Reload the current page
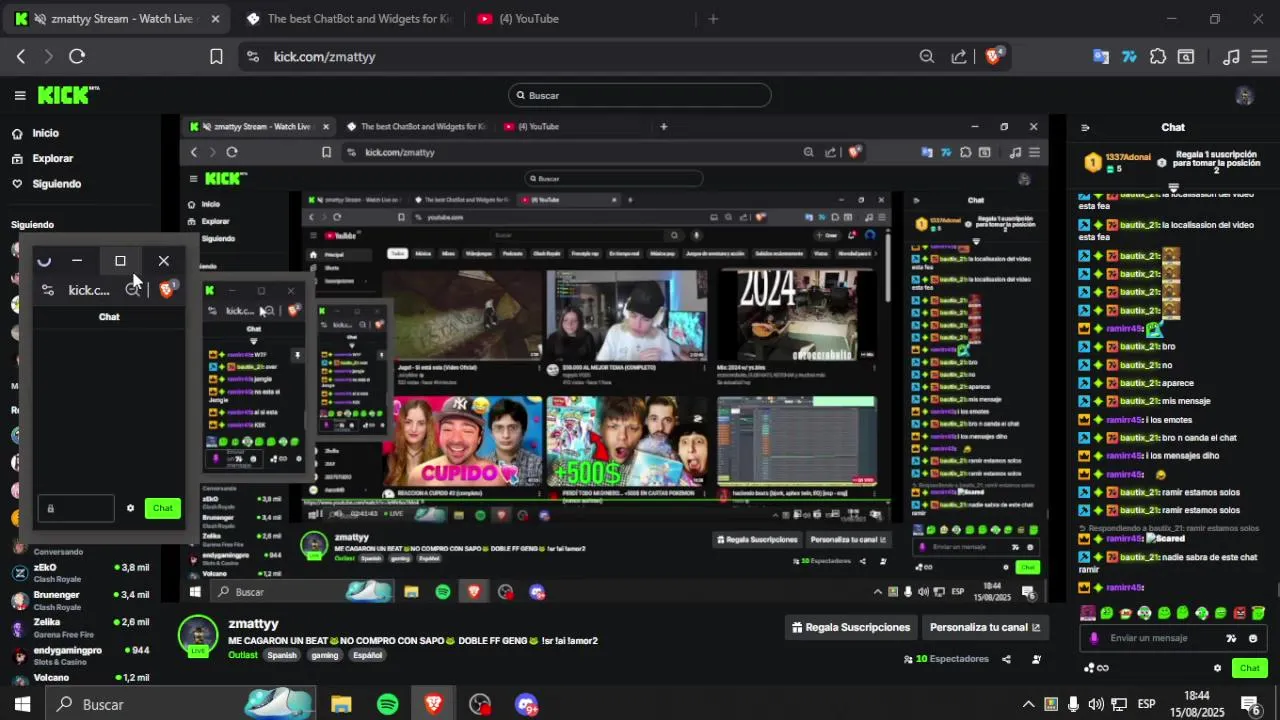 point(77,57)
